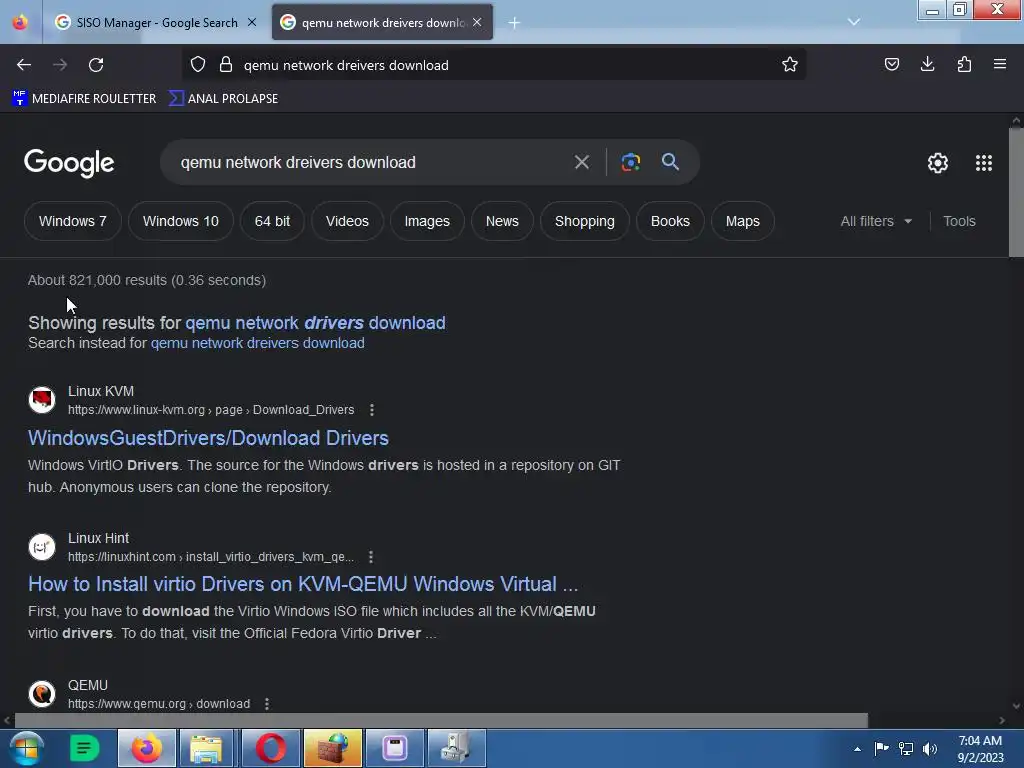Open Google quick settings gear

[938, 163]
